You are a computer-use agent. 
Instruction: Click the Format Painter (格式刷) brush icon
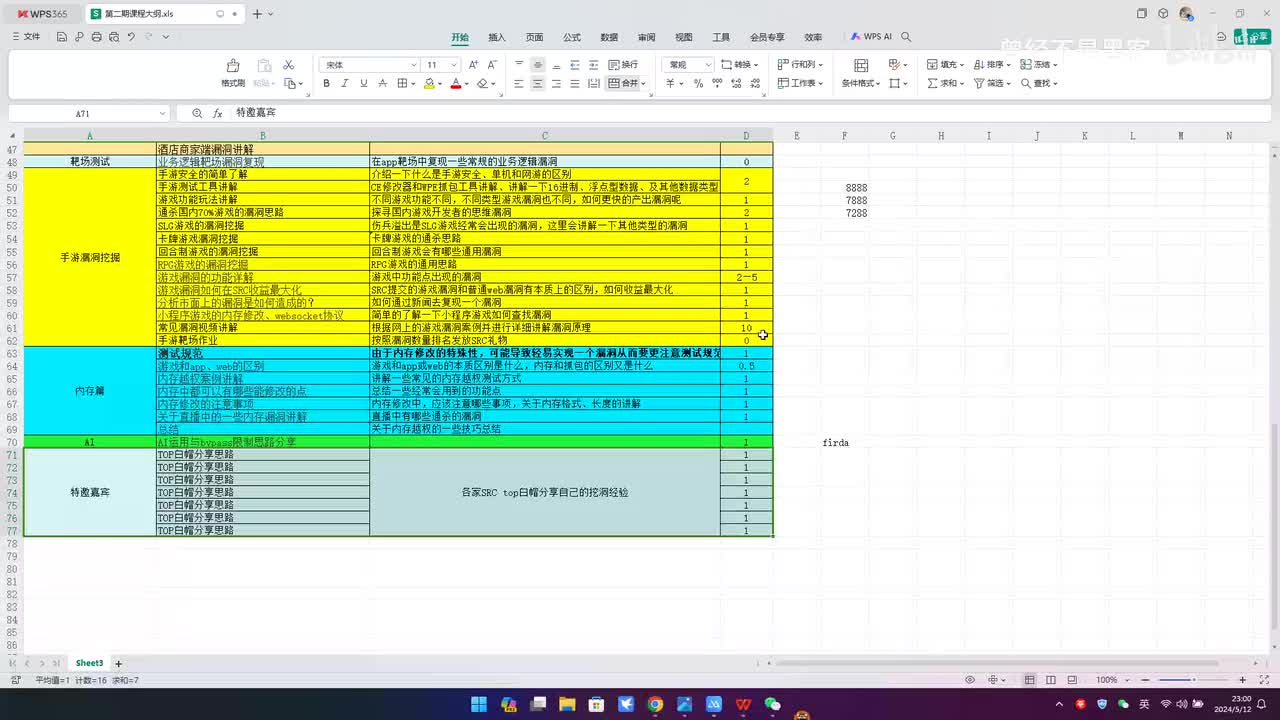233,65
